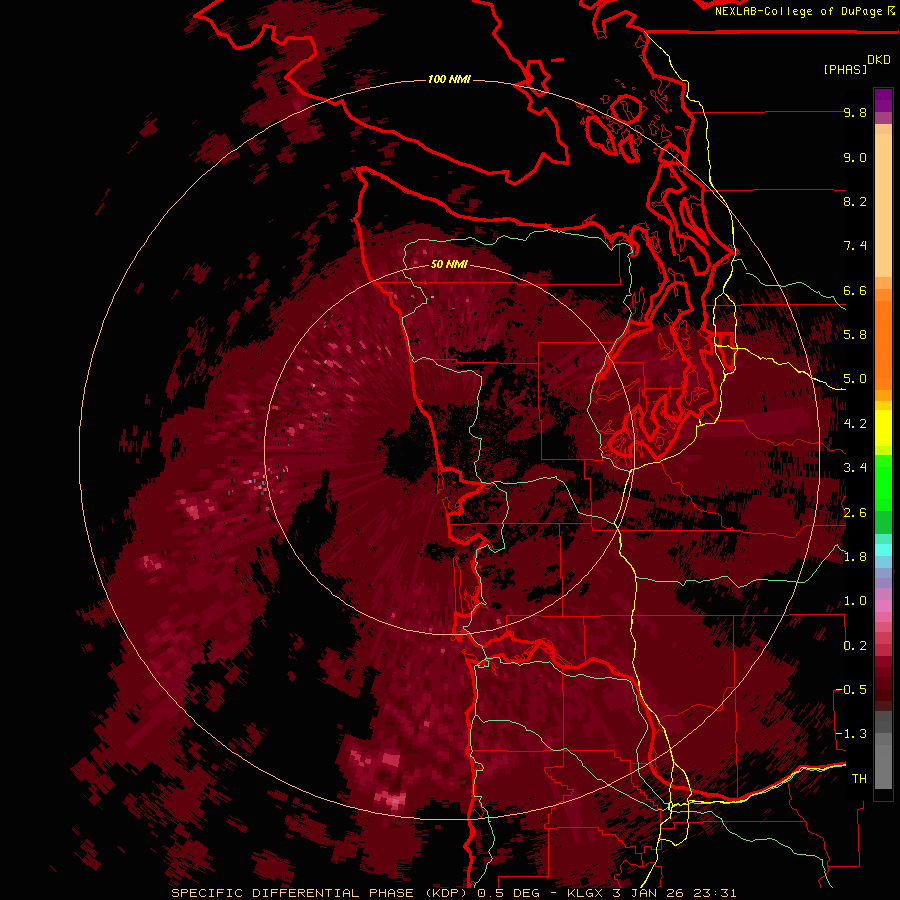The image size is (900, 900).
Task: Click the purple top segment of color bar
Action: tap(883, 99)
